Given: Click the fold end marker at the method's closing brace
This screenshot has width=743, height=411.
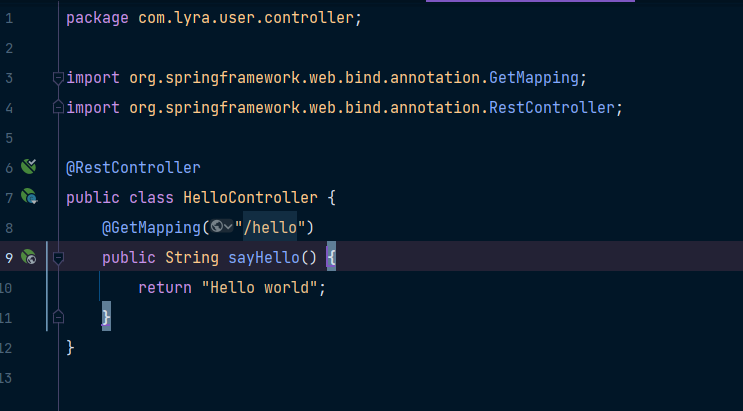Looking at the screenshot, I should coord(58,317).
